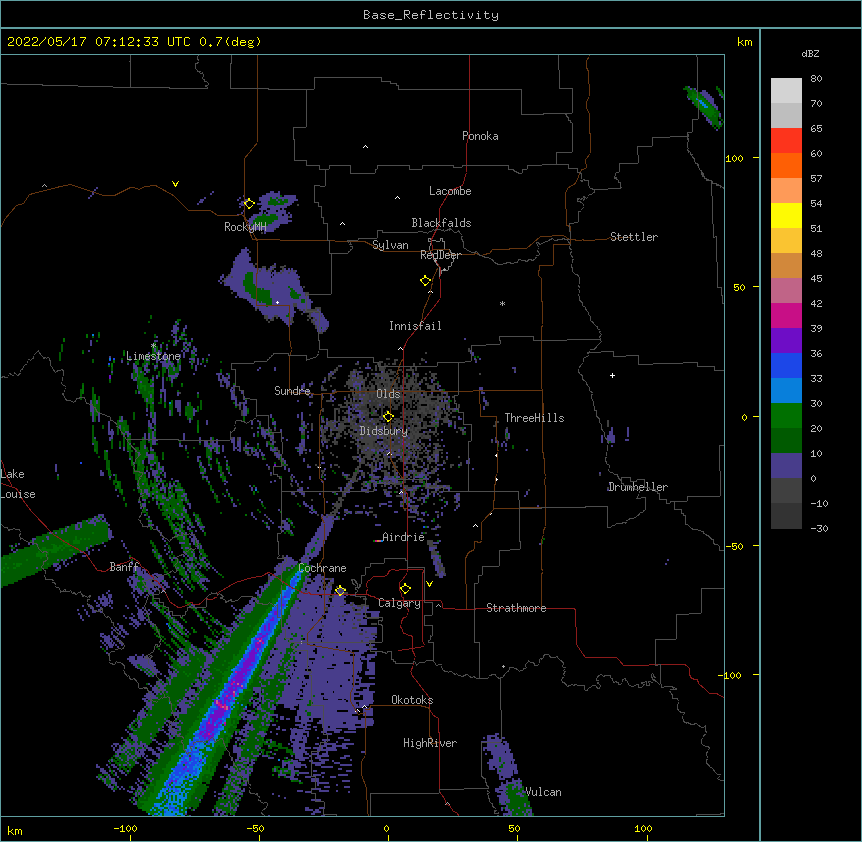Image resolution: width=862 pixels, height=842 pixels.
Task: Select the yellow V marker northwest of RockyMH
Action: [x=175, y=184]
